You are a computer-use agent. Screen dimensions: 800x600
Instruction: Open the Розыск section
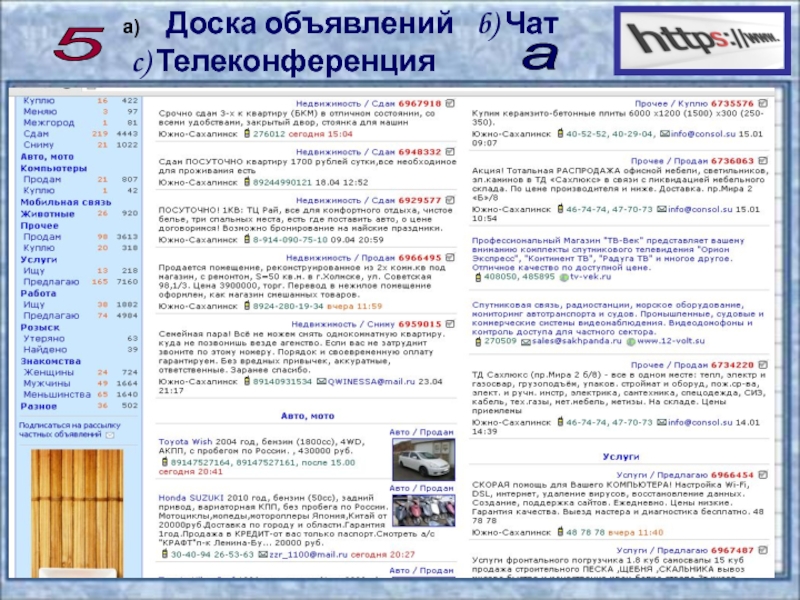tap(40, 328)
